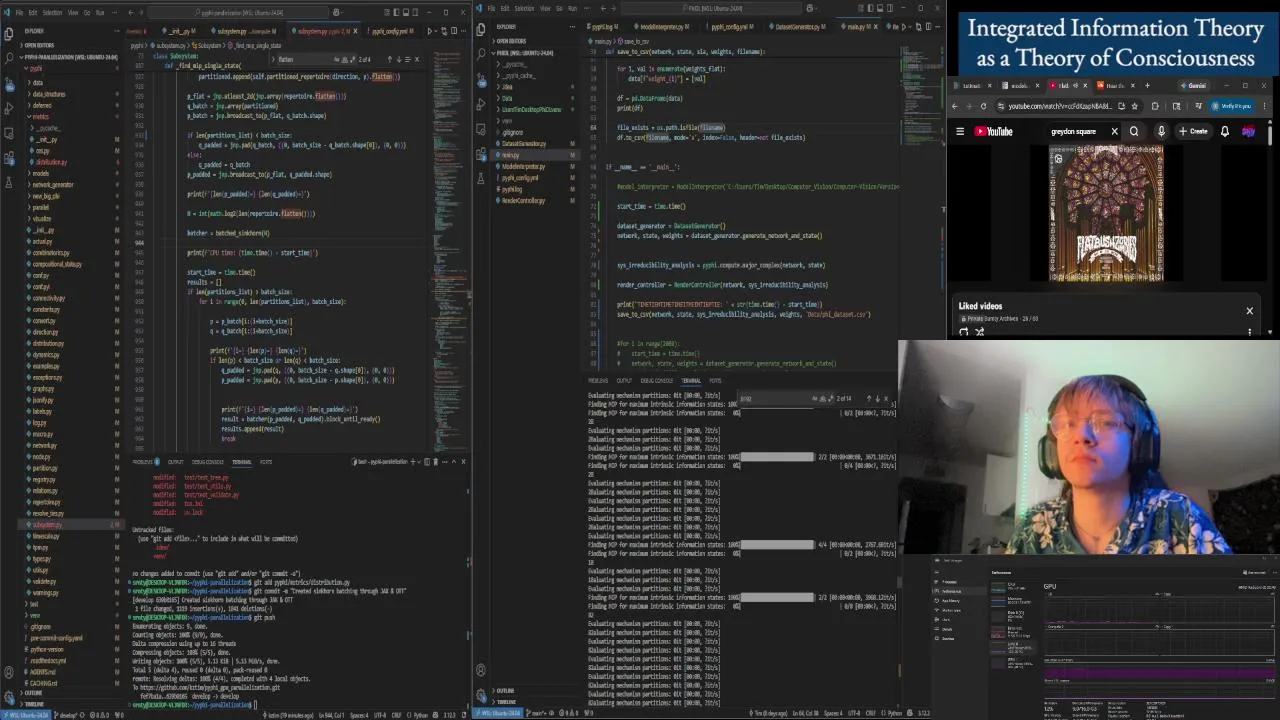Select PROBLEMS tab in left VS Code panel
The image size is (1280, 720).
(x=143, y=462)
